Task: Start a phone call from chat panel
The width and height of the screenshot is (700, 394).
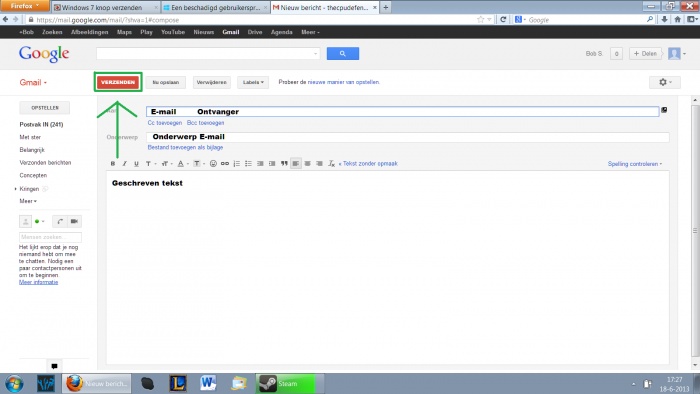Action: (60, 221)
